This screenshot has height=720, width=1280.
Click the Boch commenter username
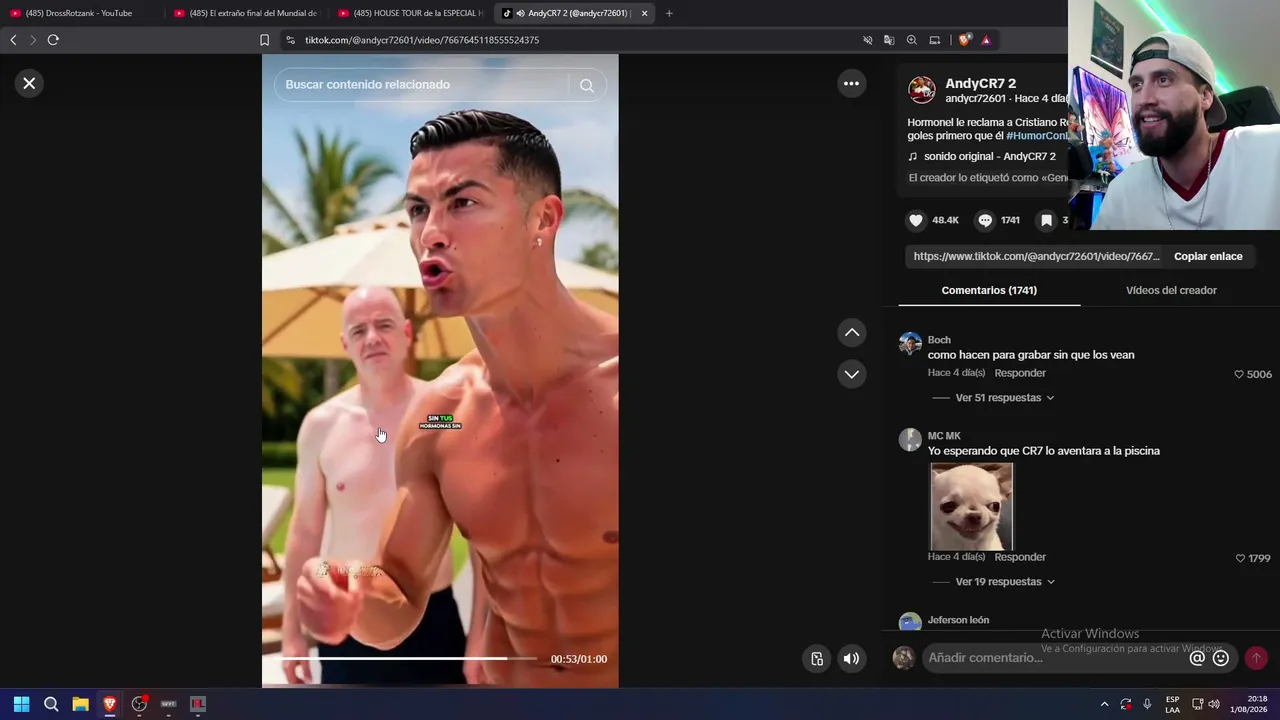(939, 340)
